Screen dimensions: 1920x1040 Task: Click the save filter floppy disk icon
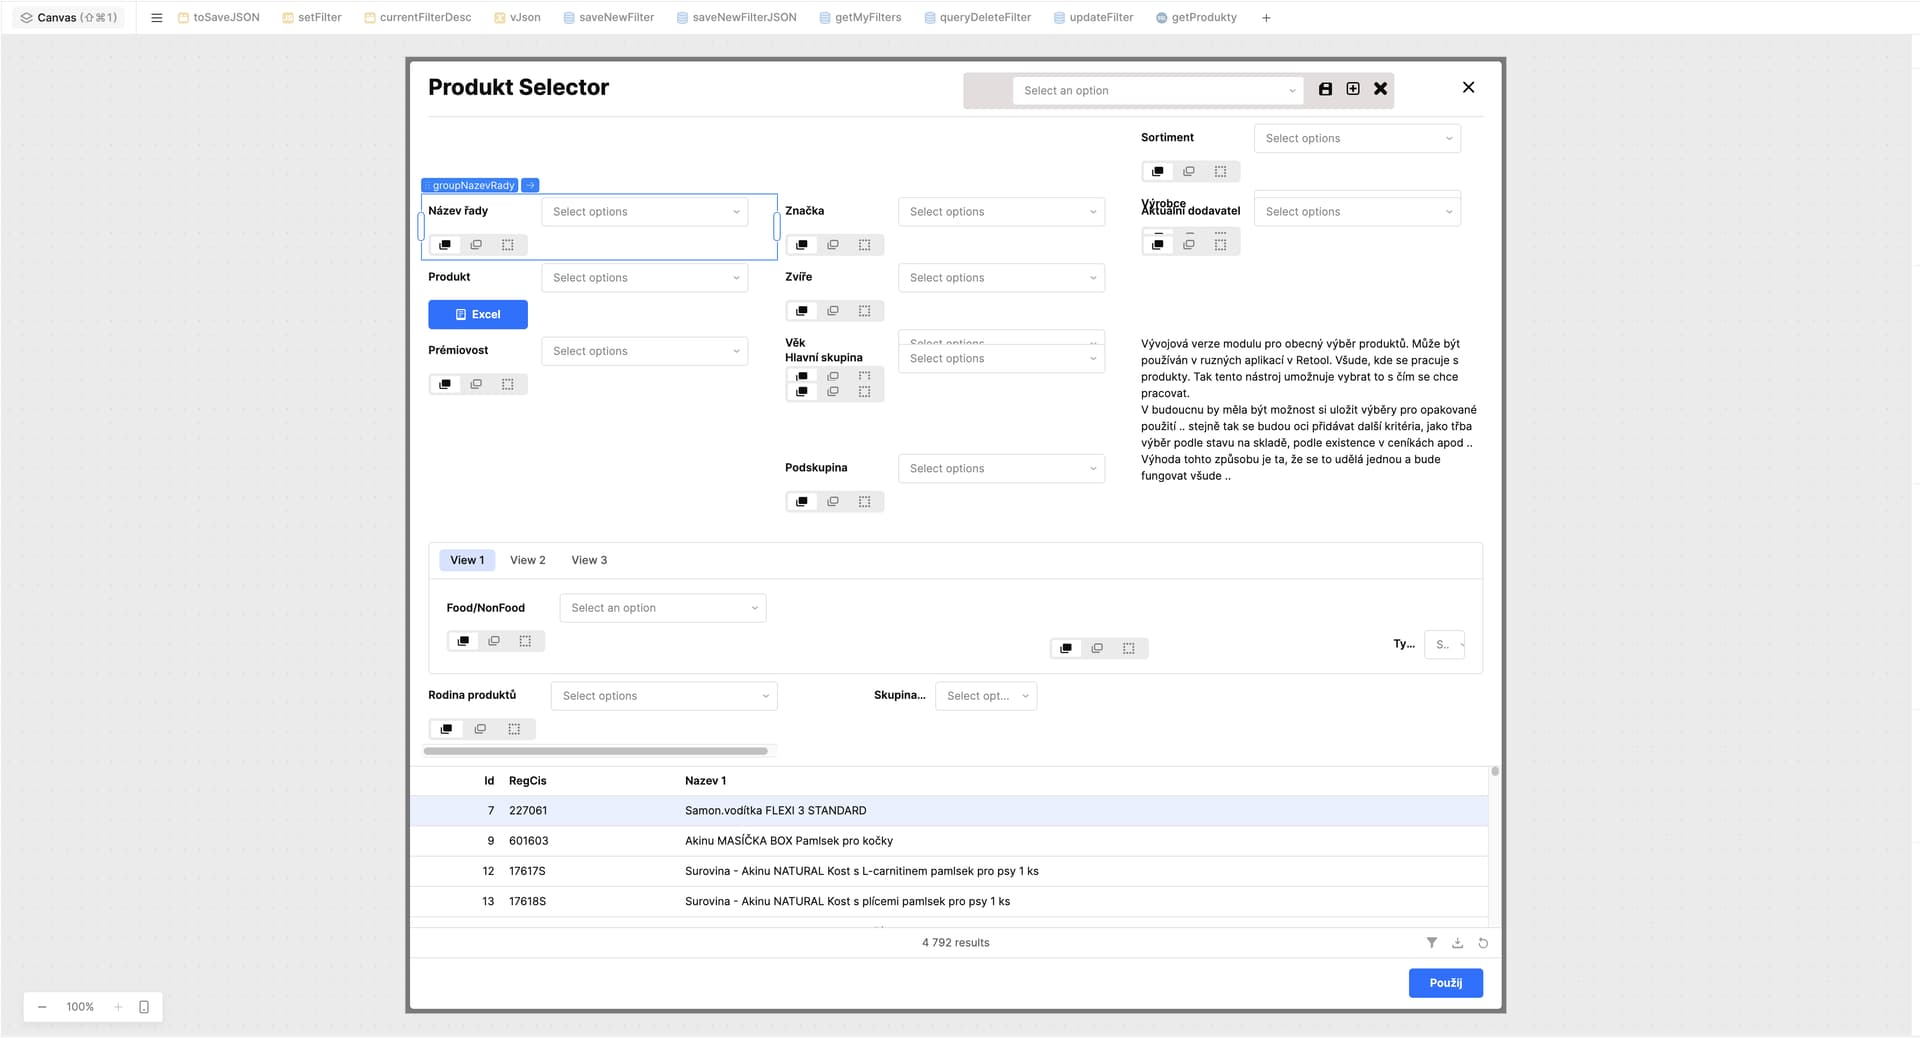coord(1325,89)
